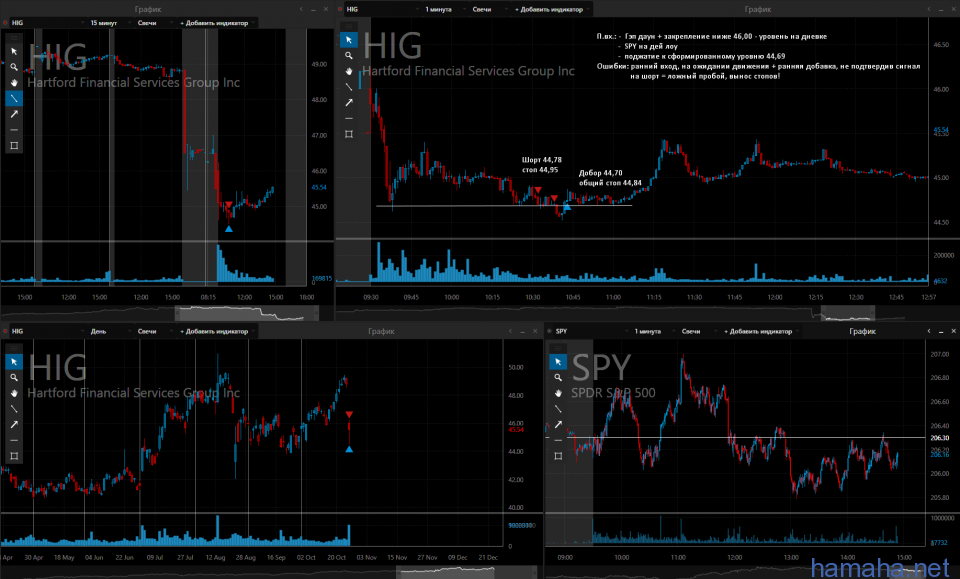Viewport: 960px width, 579px height.
Task: Click the pointer tool in HIG 1-minute chart
Action: [348, 40]
